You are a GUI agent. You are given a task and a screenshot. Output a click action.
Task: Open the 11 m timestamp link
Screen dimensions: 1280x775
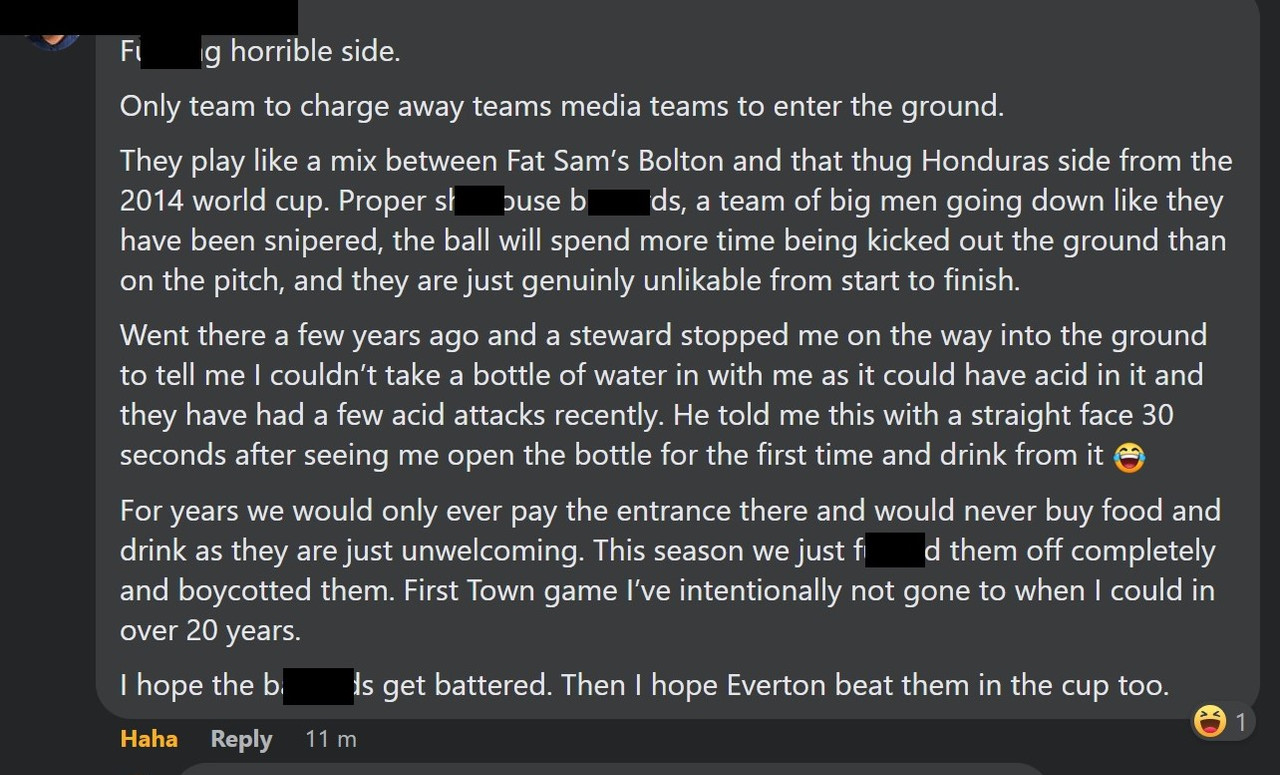click(331, 740)
